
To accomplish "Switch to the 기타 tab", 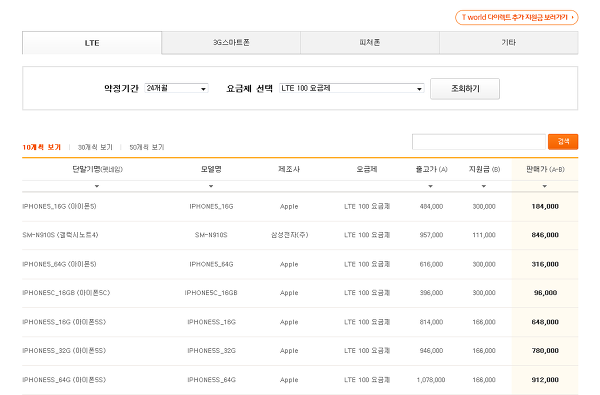I will (509, 42).
